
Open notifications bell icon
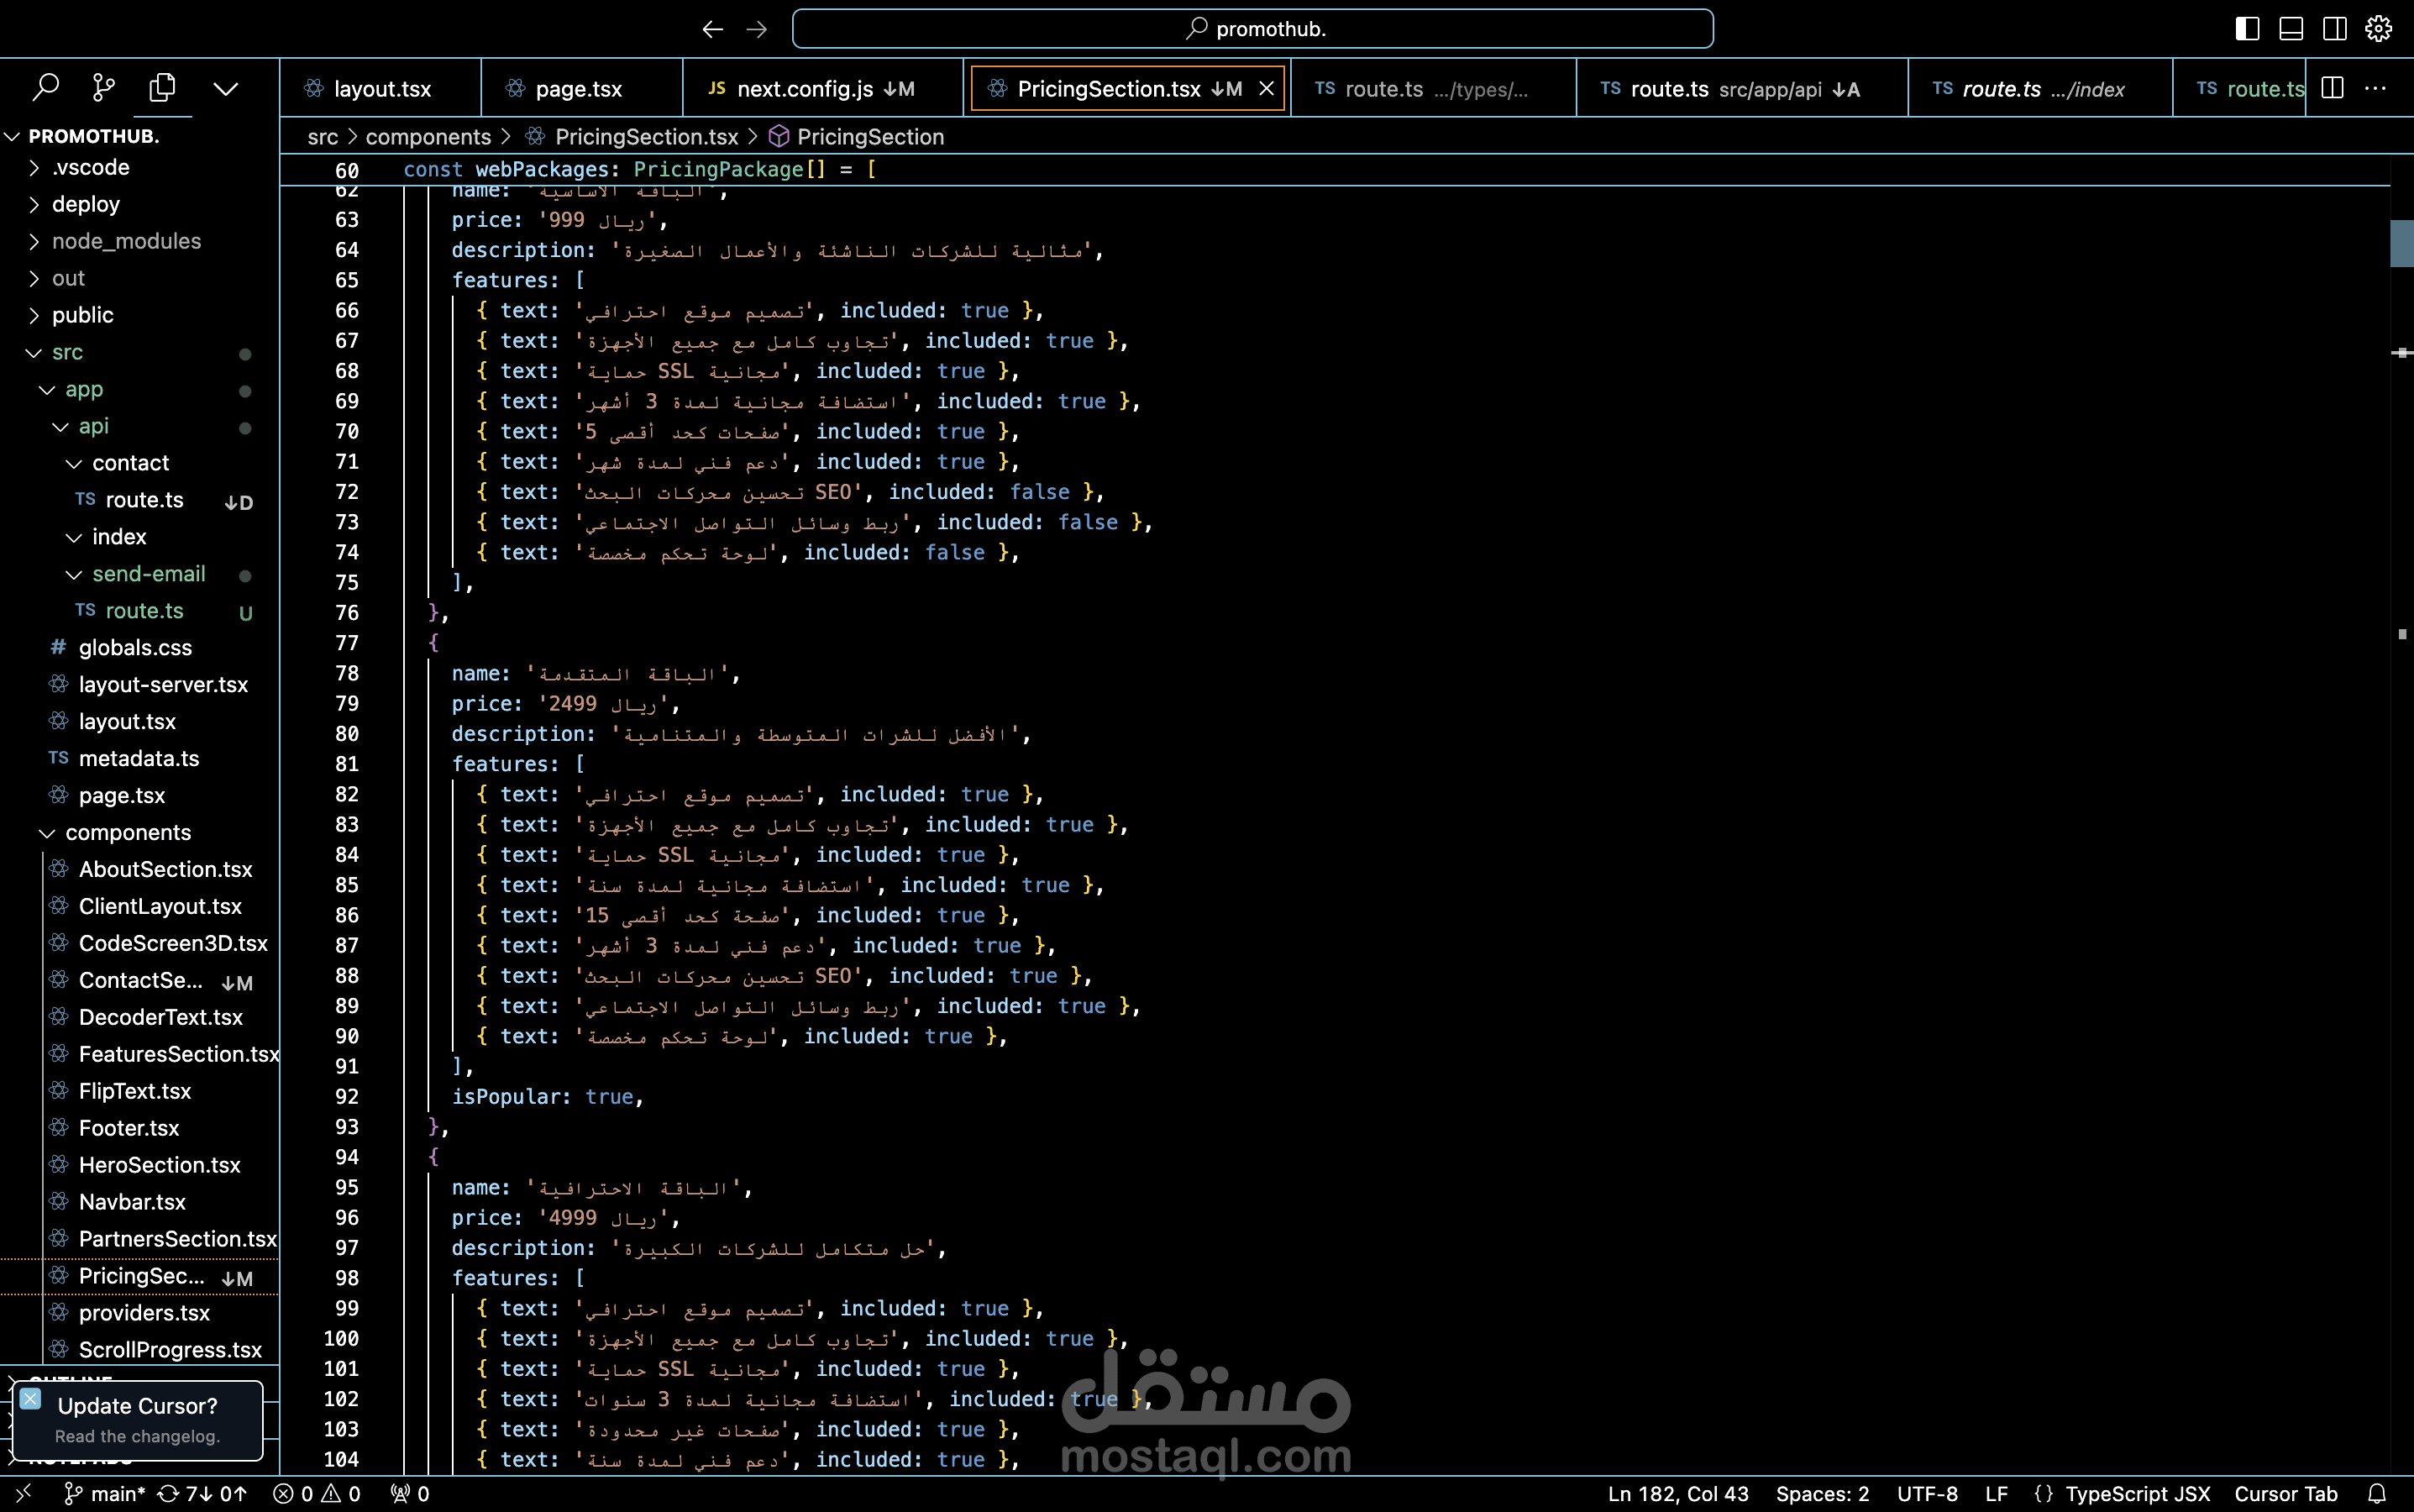(x=2377, y=1494)
